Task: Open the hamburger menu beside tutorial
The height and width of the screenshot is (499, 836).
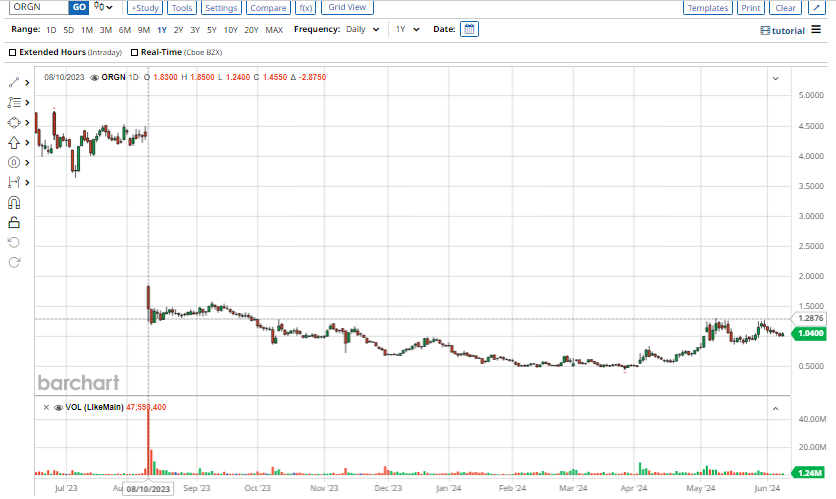Action: [816, 29]
